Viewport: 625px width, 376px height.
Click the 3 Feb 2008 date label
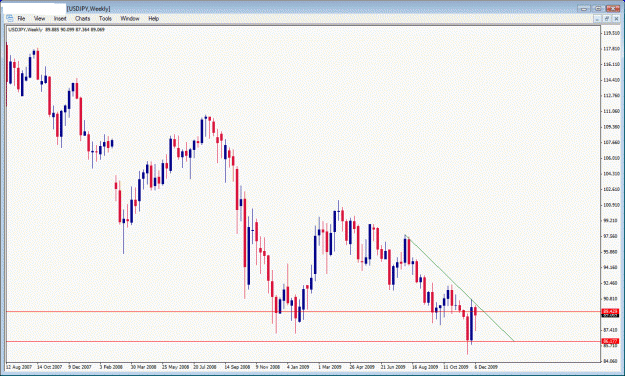(111, 367)
